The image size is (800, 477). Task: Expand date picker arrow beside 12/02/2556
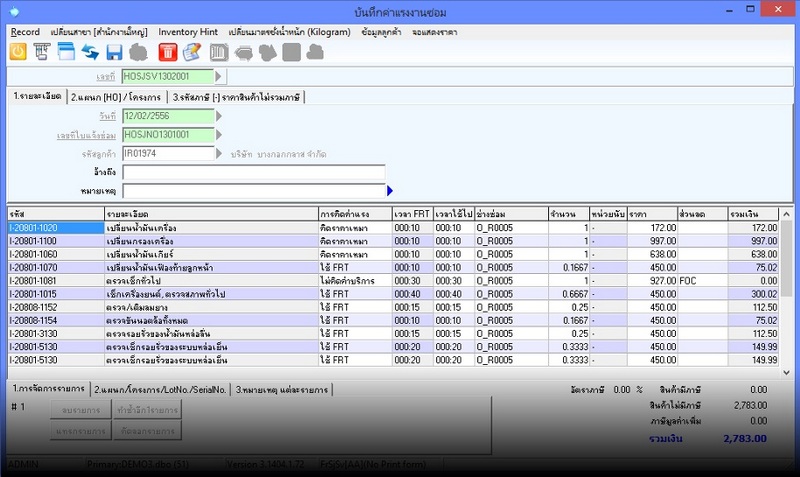pos(221,116)
